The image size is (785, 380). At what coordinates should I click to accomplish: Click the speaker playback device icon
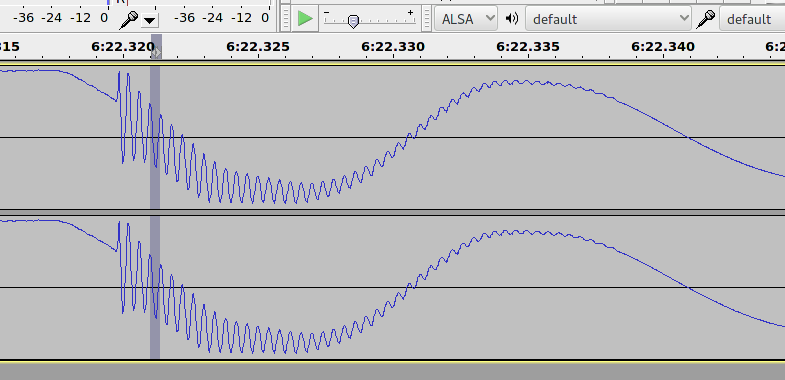512,19
